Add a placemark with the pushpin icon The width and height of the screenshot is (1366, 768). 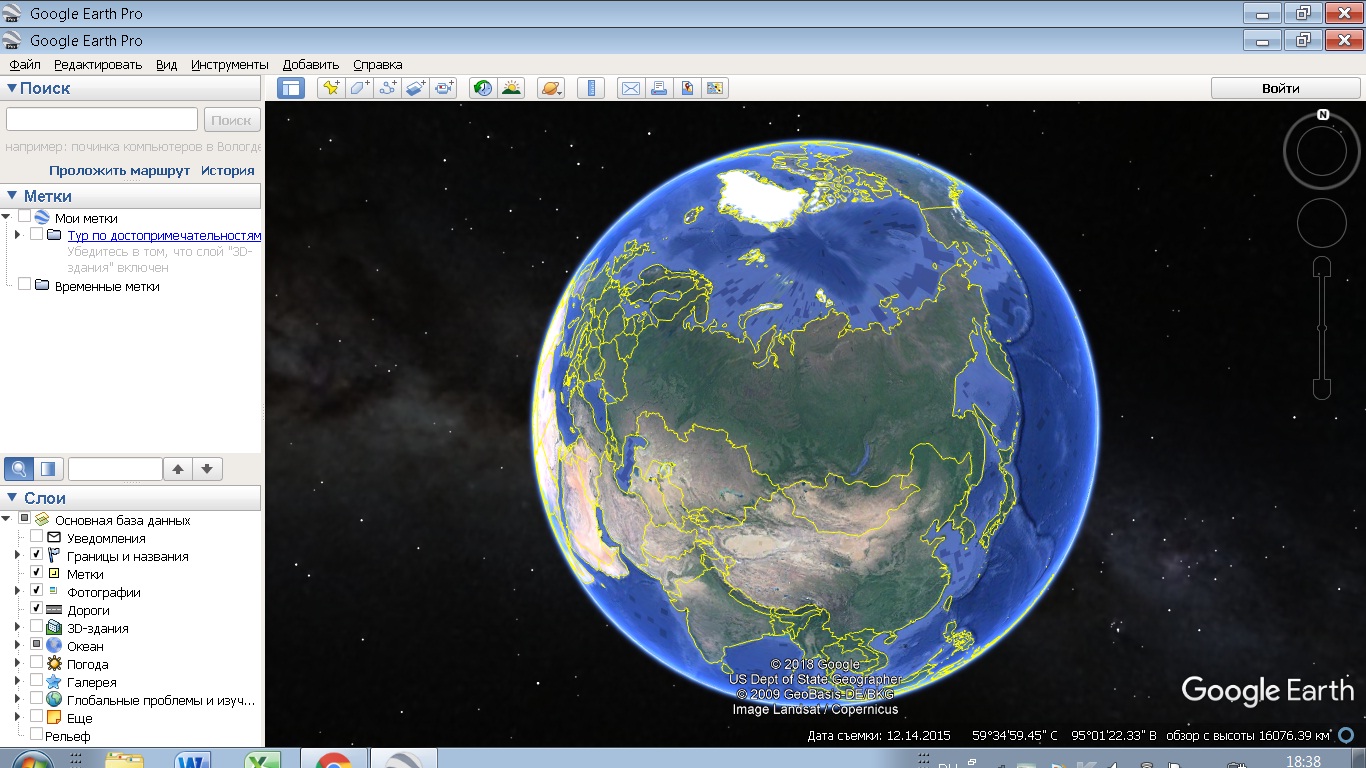pos(331,88)
